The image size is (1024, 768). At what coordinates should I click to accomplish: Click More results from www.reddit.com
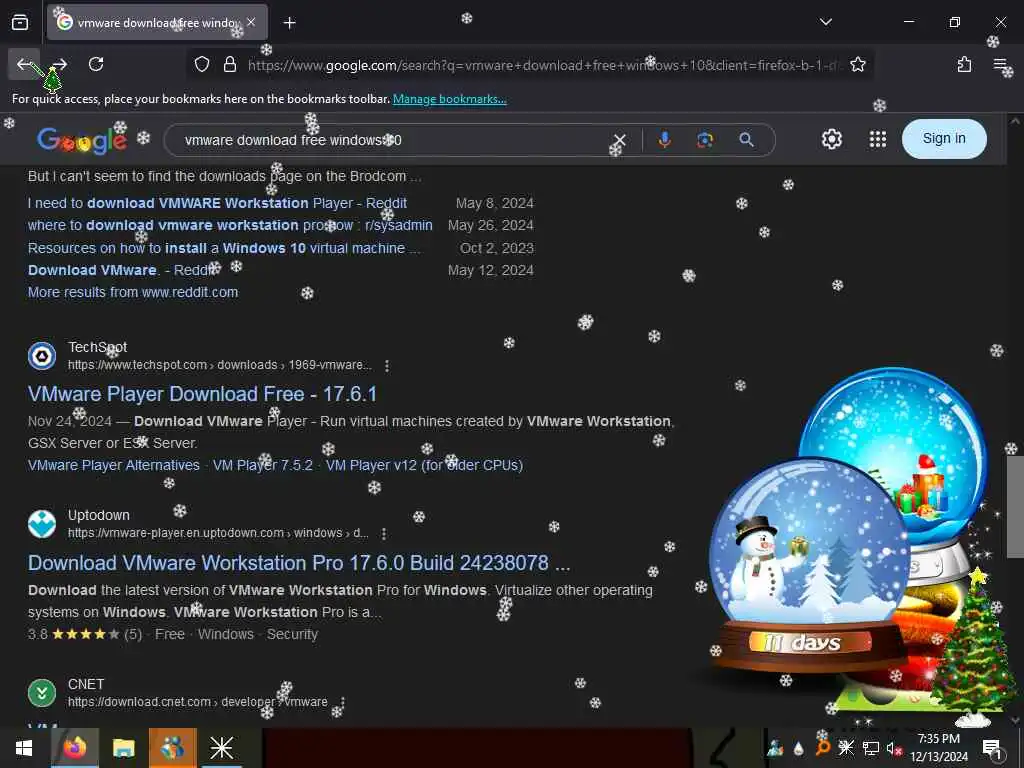133,293
